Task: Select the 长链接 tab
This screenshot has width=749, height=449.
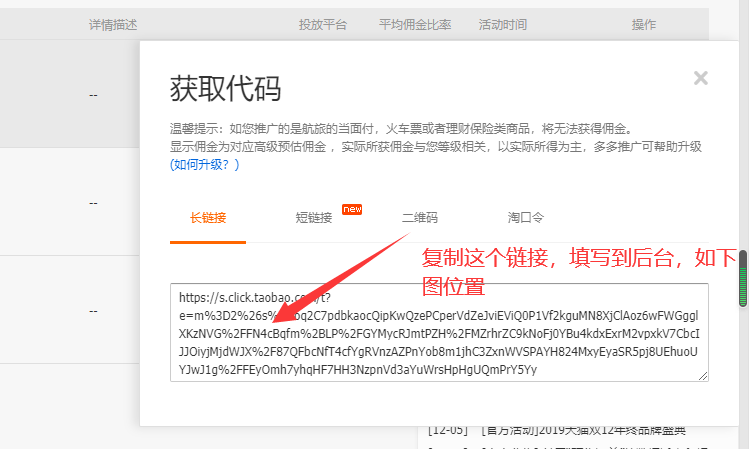Action: coord(208,218)
